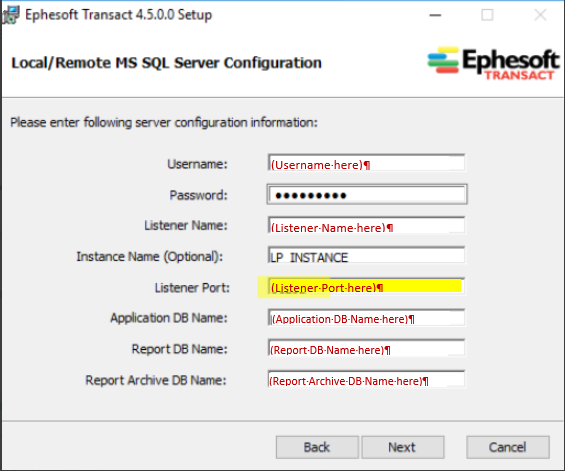Click the 'Report Archive DB Name:' label

pyautogui.click(x=156, y=380)
